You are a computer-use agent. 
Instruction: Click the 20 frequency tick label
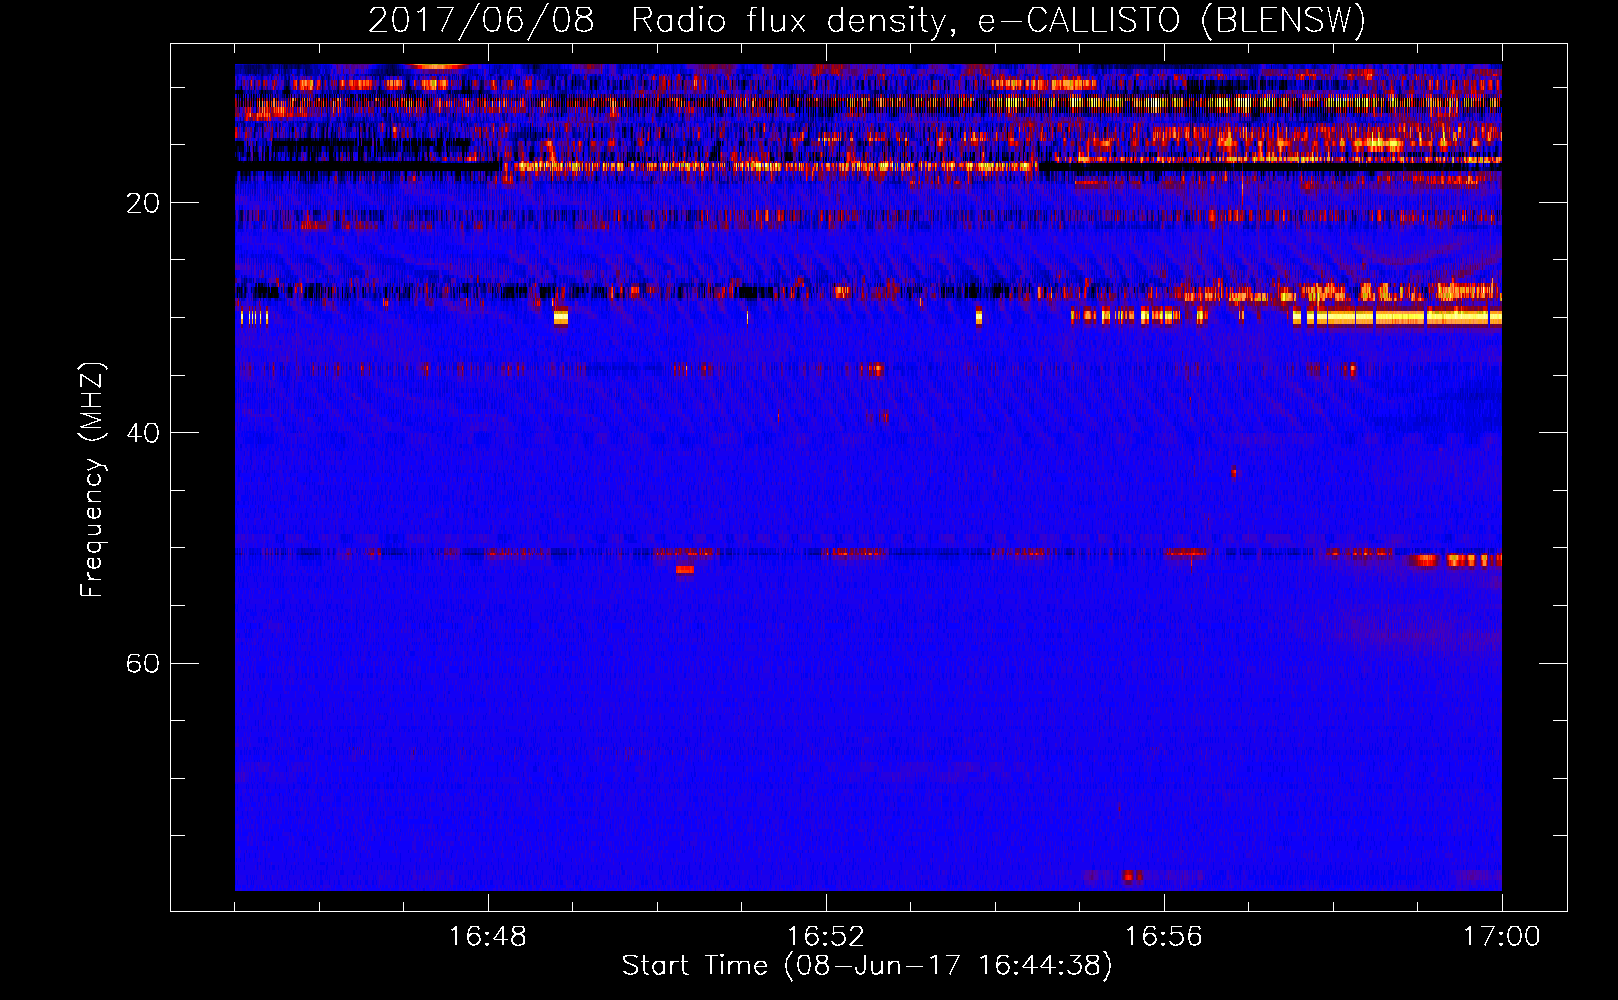[142, 203]
